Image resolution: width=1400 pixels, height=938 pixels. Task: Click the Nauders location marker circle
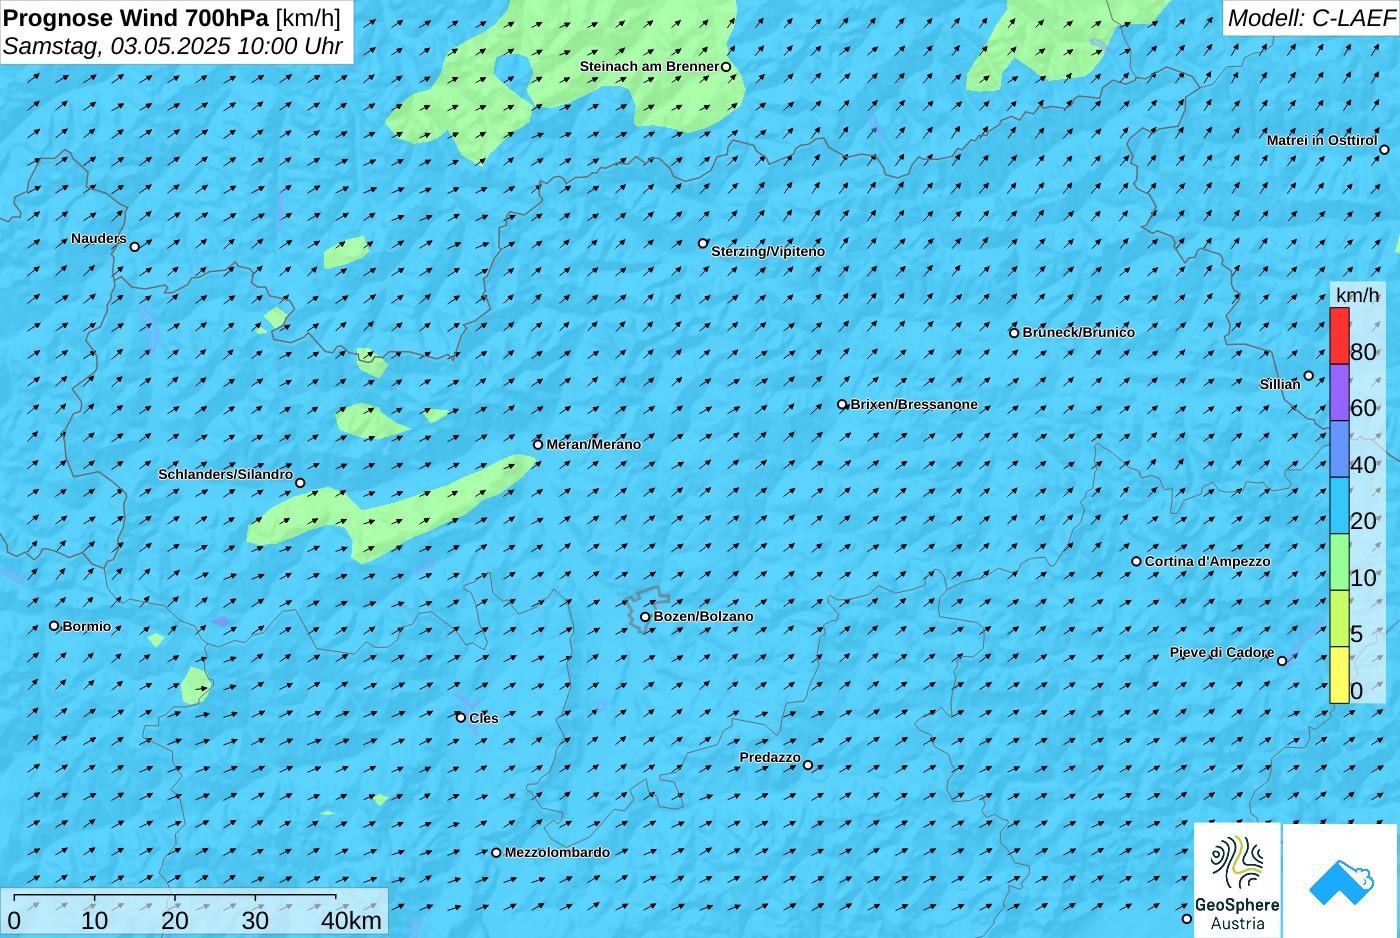click(135, 246)
